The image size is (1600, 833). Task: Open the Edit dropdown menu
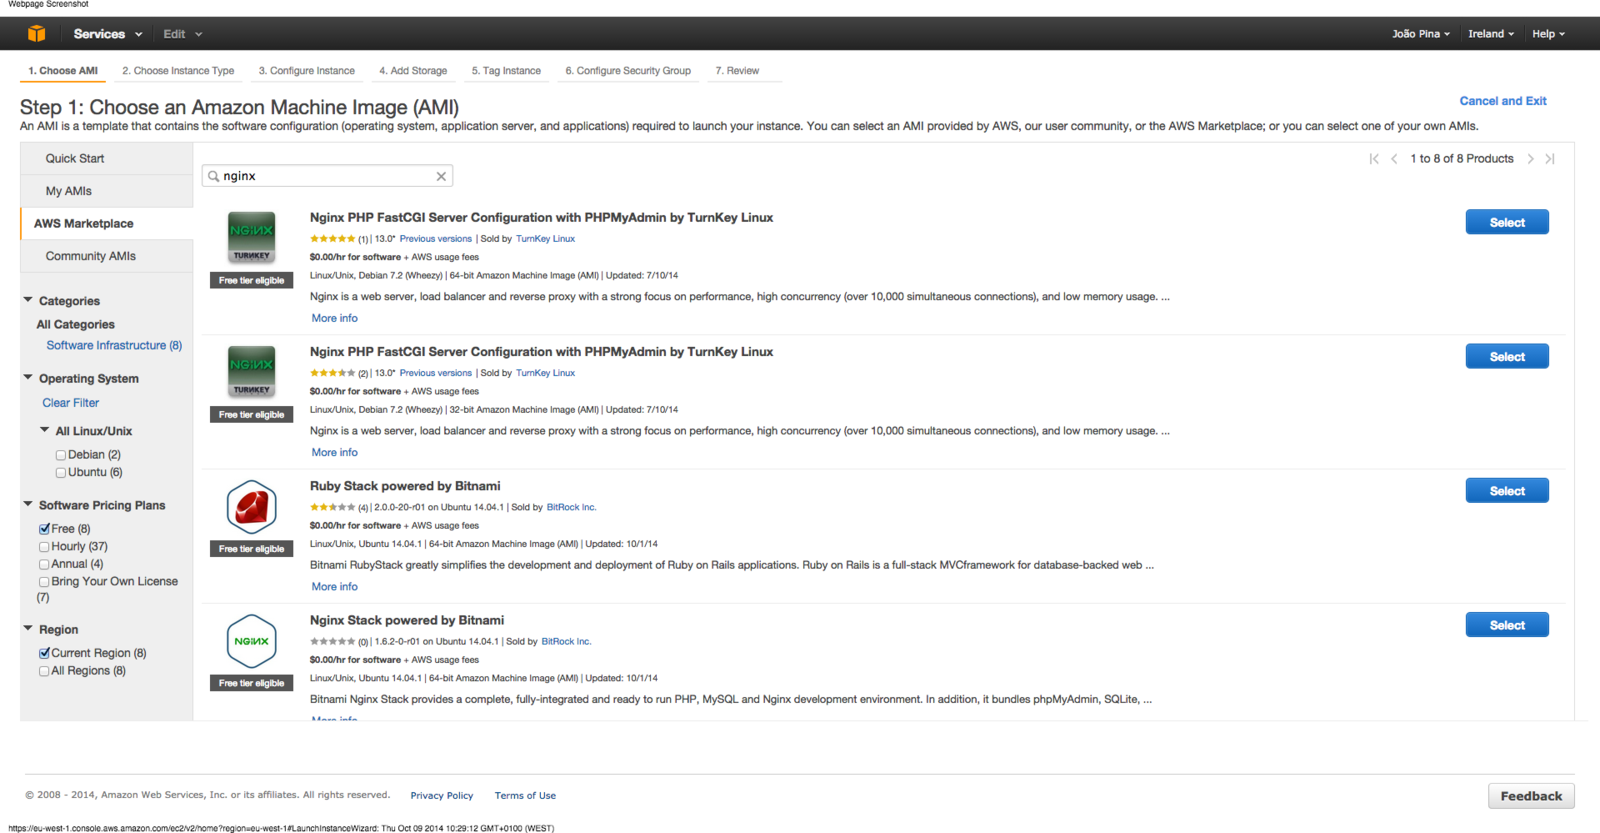[183, 34]
